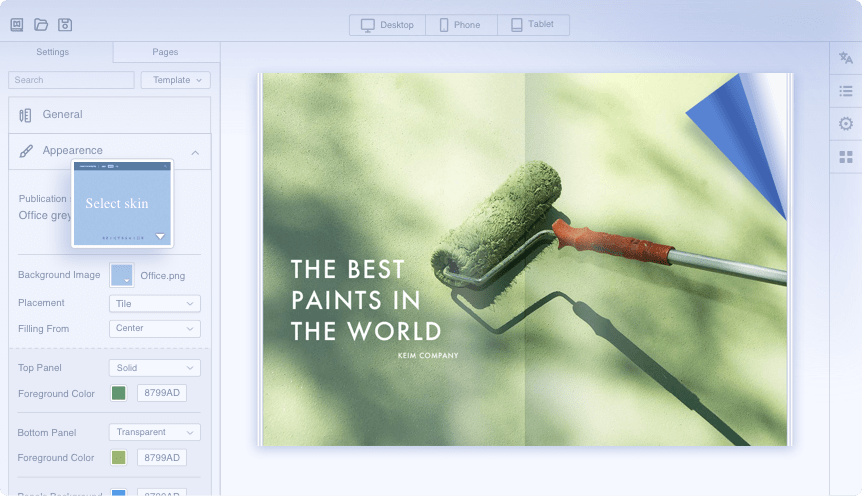Open the Template dropdown
This screenshot has width=862, height=496.
175,80
